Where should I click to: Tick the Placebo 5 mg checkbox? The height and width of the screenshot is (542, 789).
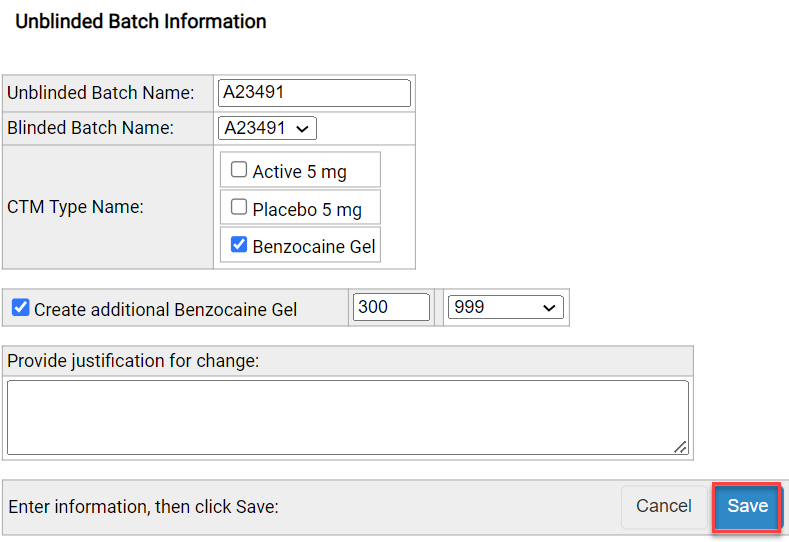coord(239,207)
